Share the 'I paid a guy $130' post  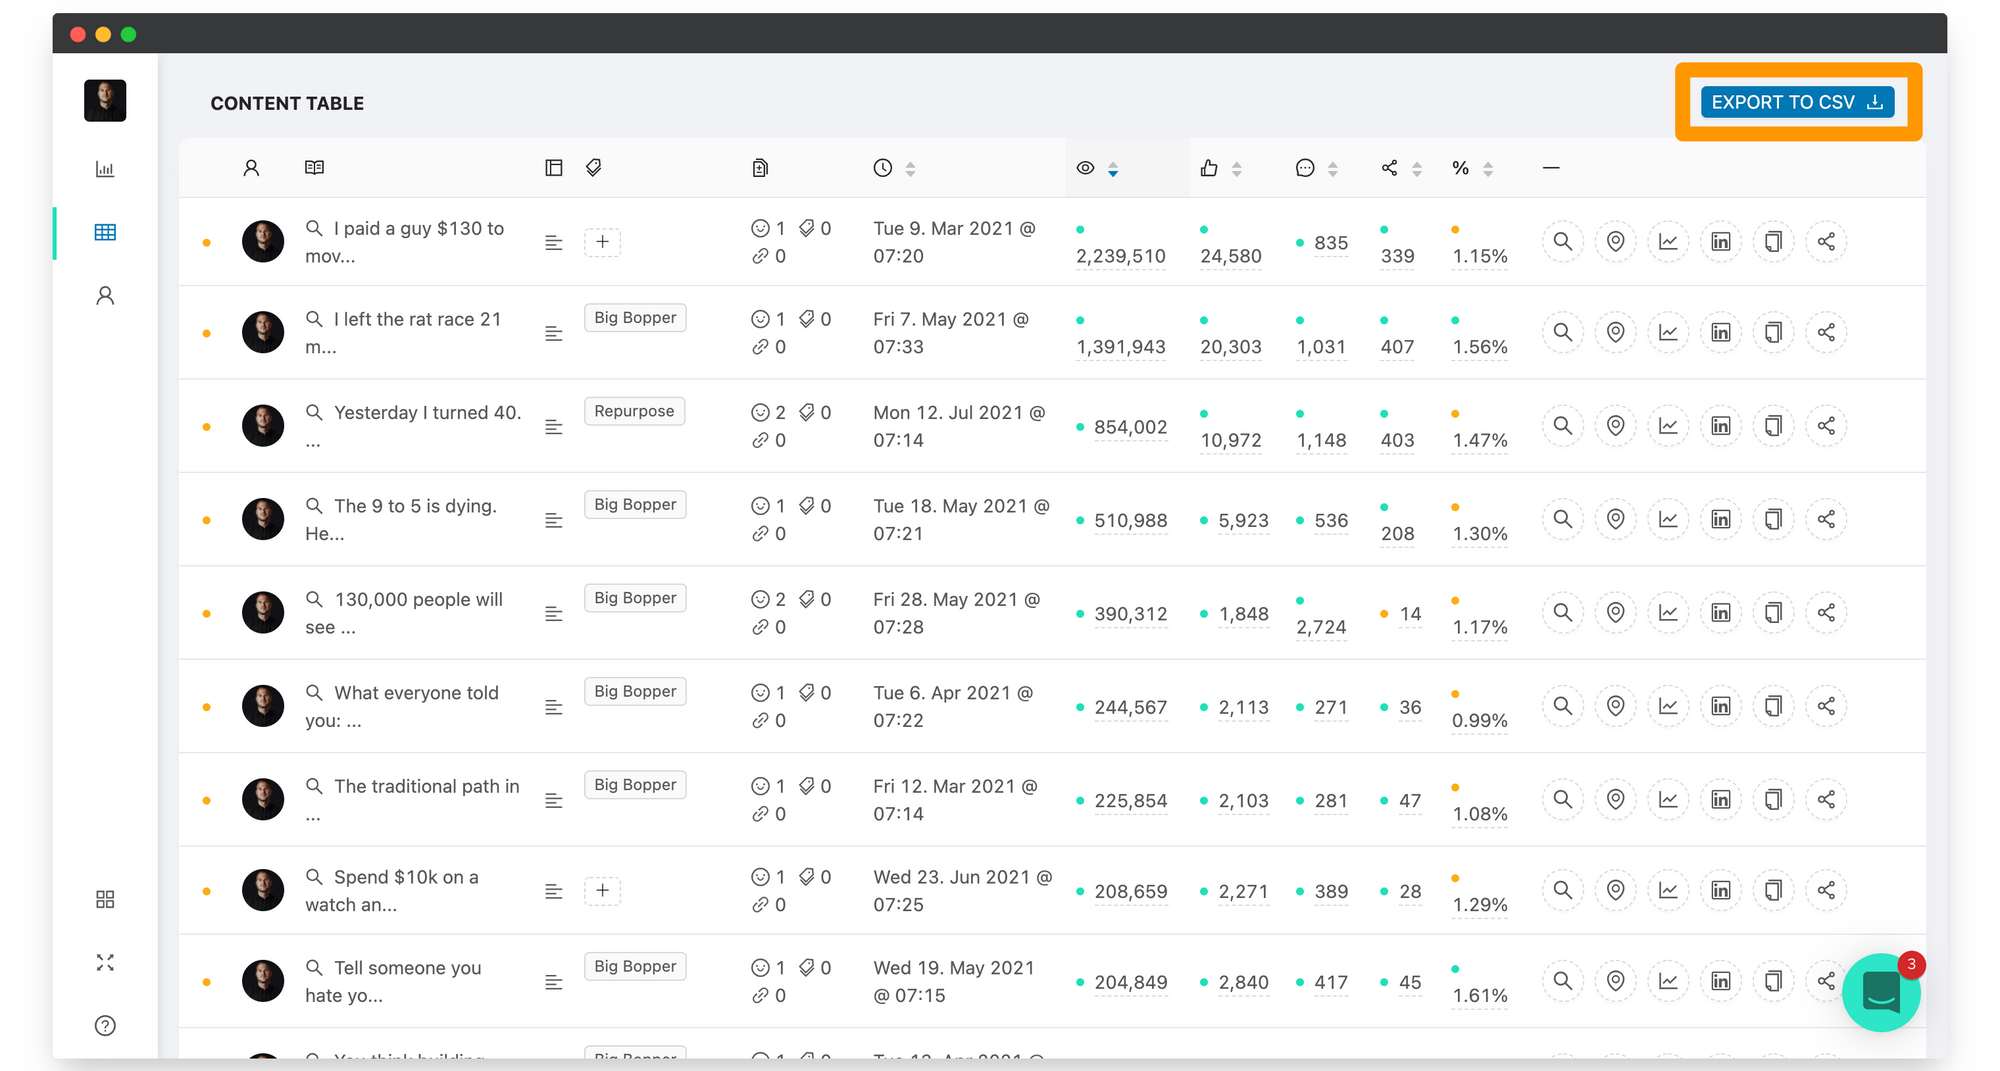tap(1826, 241)
